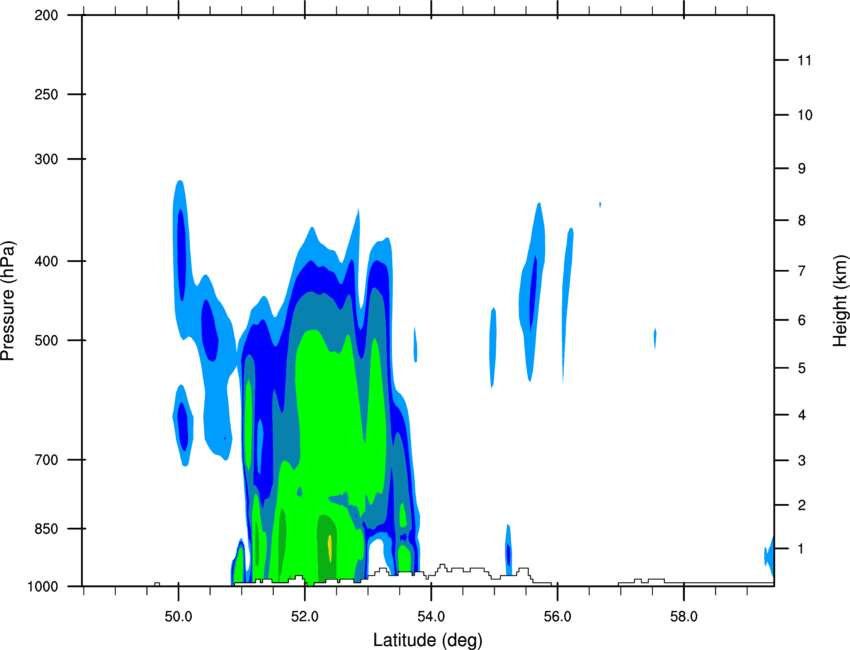The image size is (850, 650).
Task: Pick the 3 km height label
Action: pos(802,461)
